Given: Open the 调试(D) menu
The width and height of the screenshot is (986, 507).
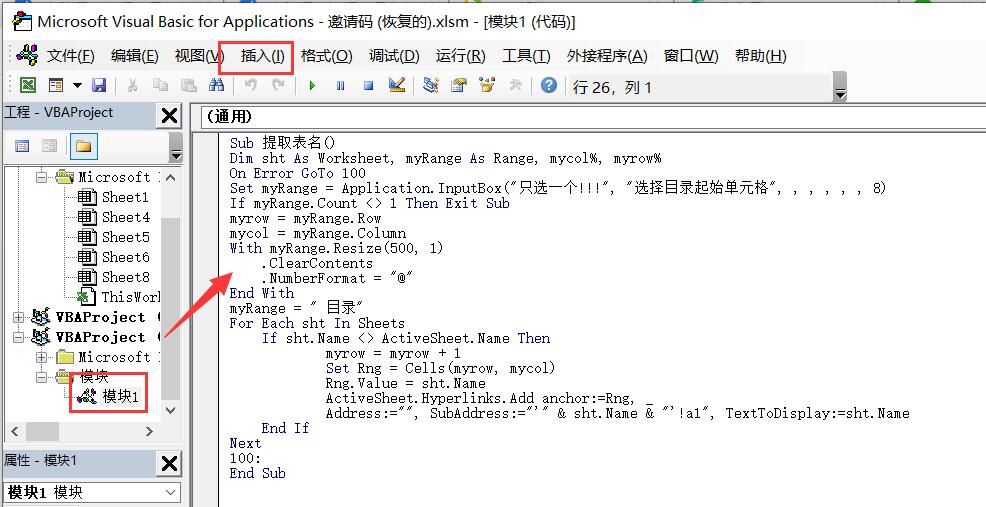Looking at the screenshot, I should point(394,56).
